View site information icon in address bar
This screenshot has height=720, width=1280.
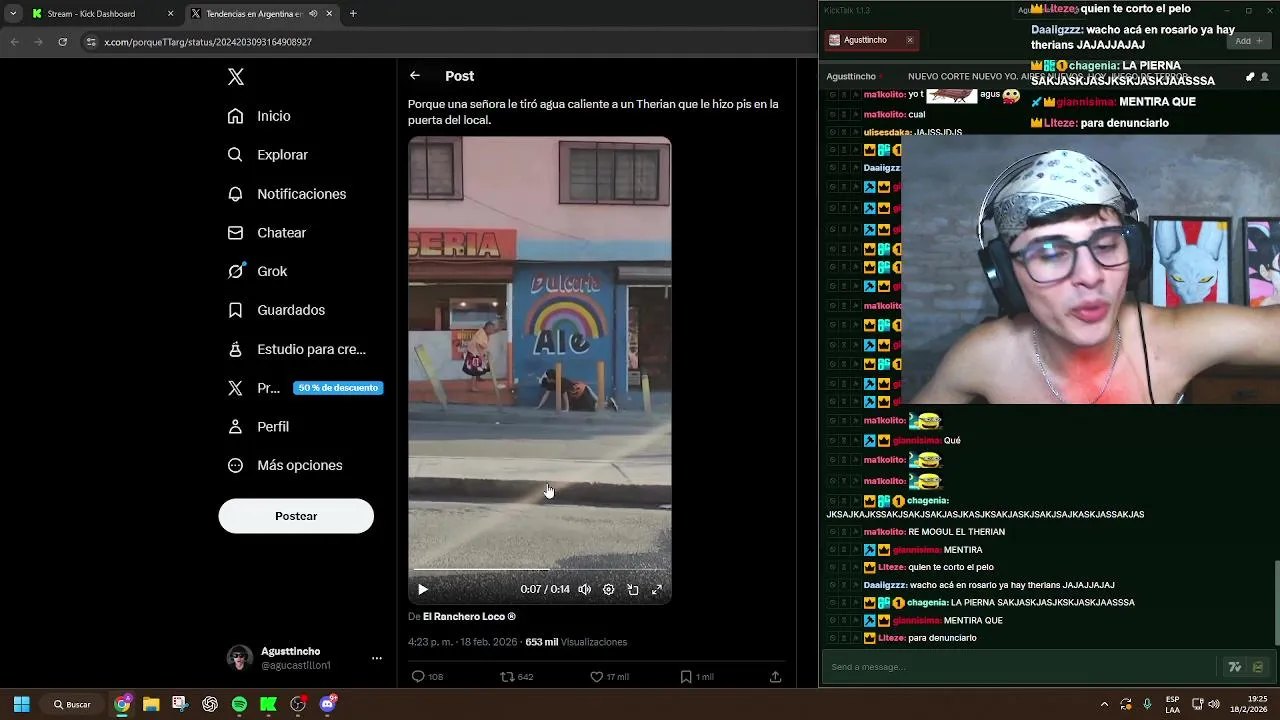coord(91,42)
